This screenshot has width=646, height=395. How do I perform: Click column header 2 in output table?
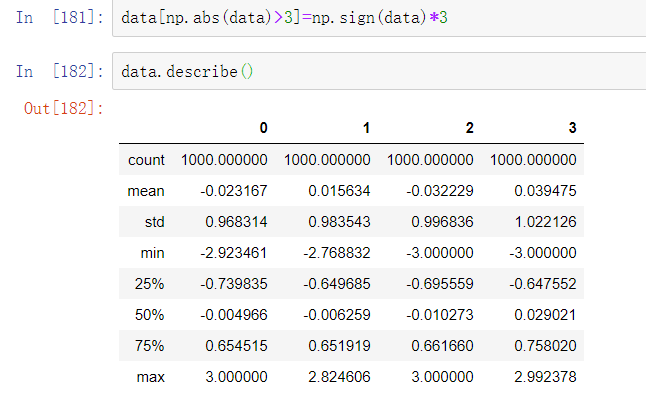[469, 128]
